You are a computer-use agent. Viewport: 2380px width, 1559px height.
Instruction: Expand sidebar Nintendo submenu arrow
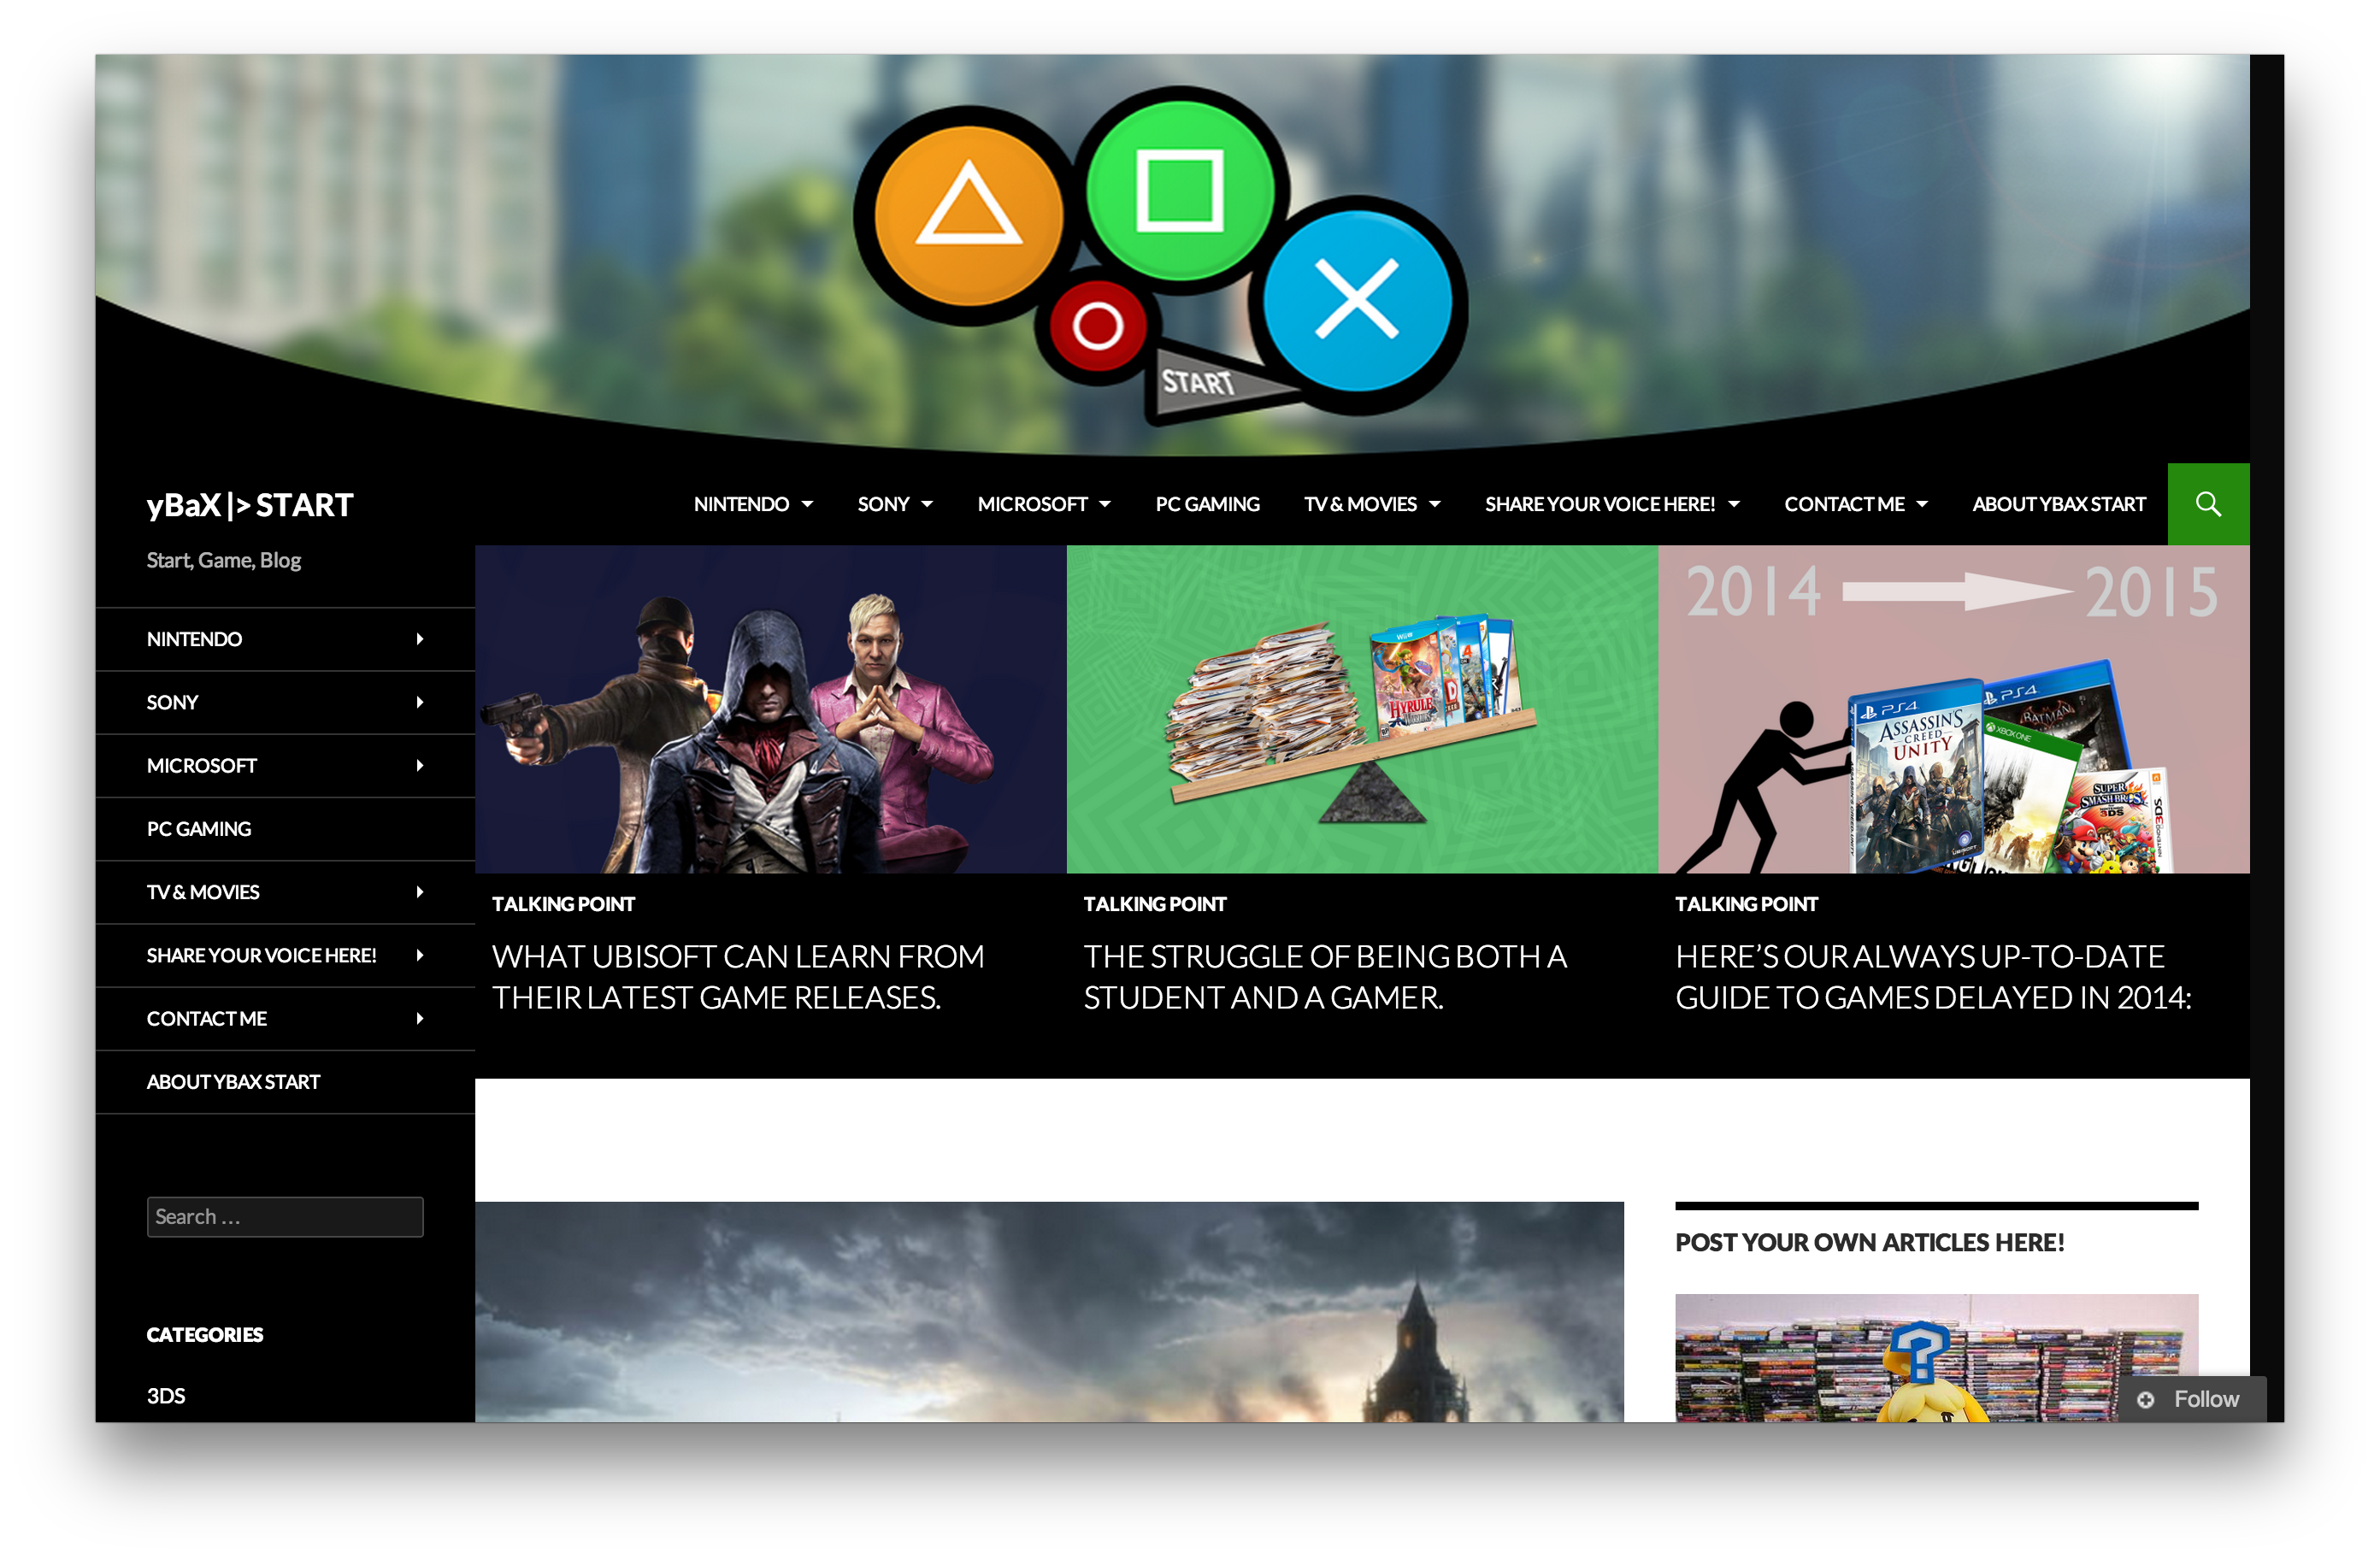click(x=420, y=639)
